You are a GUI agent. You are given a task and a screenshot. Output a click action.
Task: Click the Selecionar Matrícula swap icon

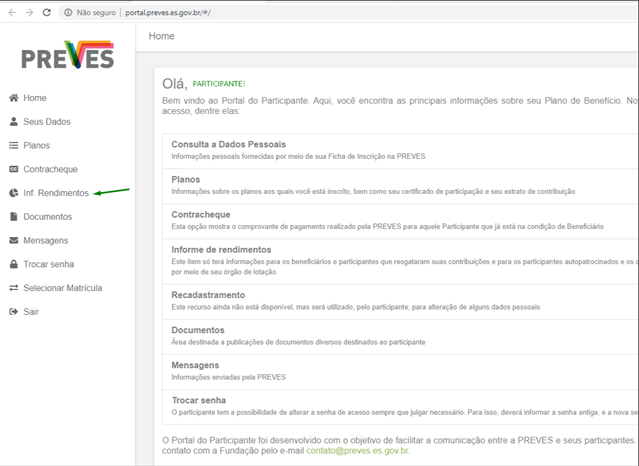(x=14, y=288)
